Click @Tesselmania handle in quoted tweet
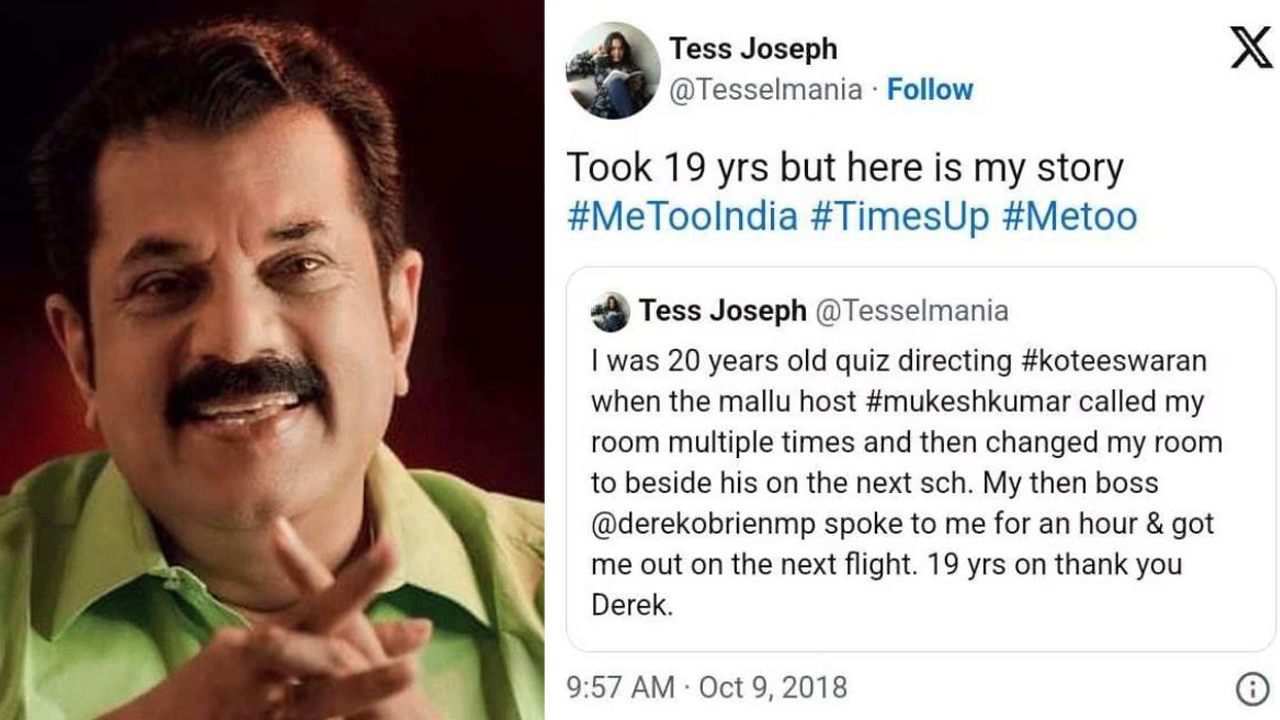The width and height of the screenshot is (1280, 720). click(x=912, y=311)
